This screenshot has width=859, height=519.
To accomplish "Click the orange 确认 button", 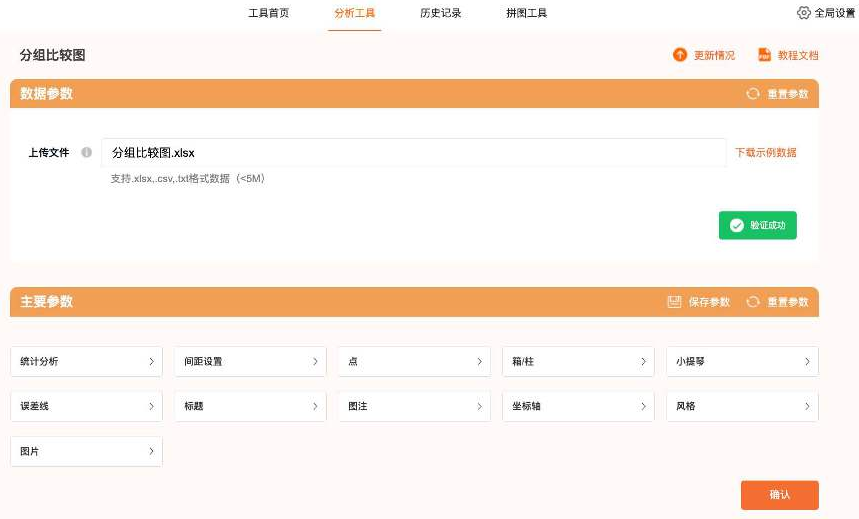I will [780, 495].
